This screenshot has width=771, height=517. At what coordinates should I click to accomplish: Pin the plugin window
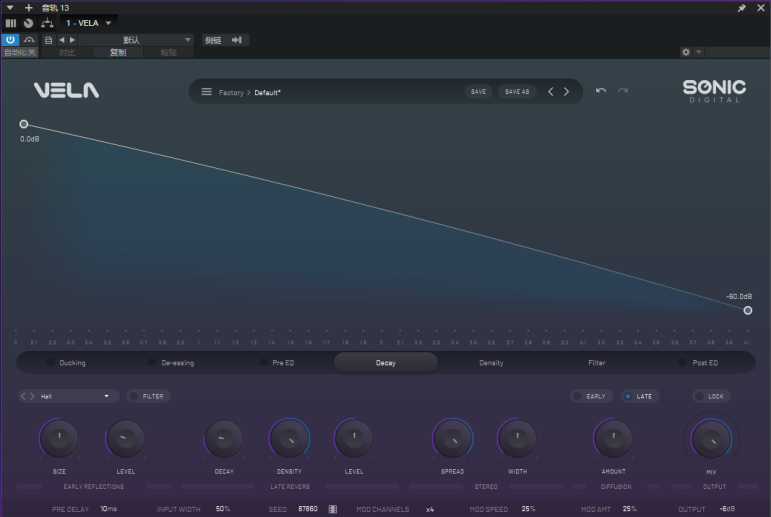pyautogui.click(x=741, y=8)
